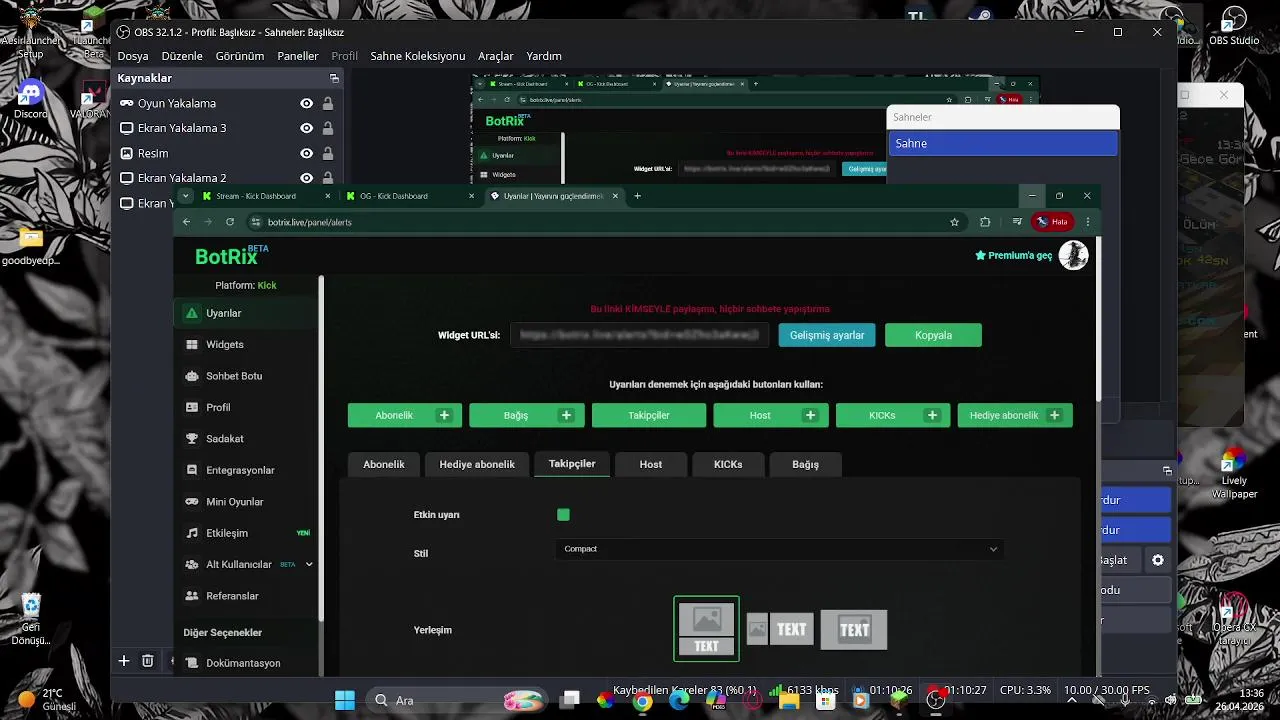Open the Dosya menu in OBS
The image size is (1280, 720).
(133, 56)
